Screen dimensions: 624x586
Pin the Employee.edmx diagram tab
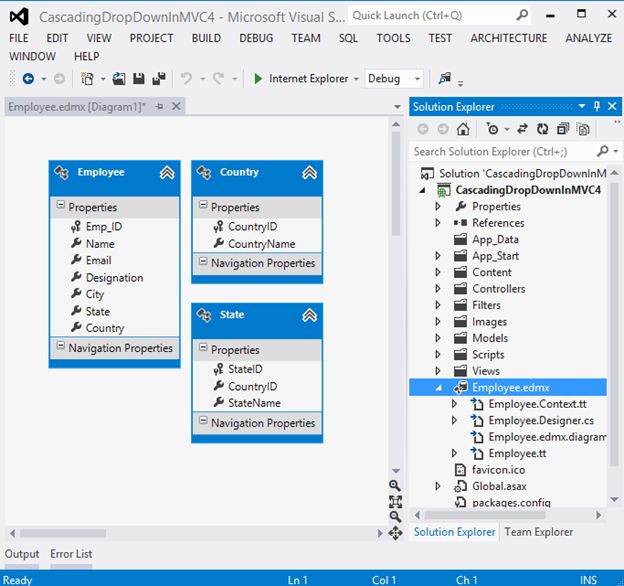pos(159,107)
